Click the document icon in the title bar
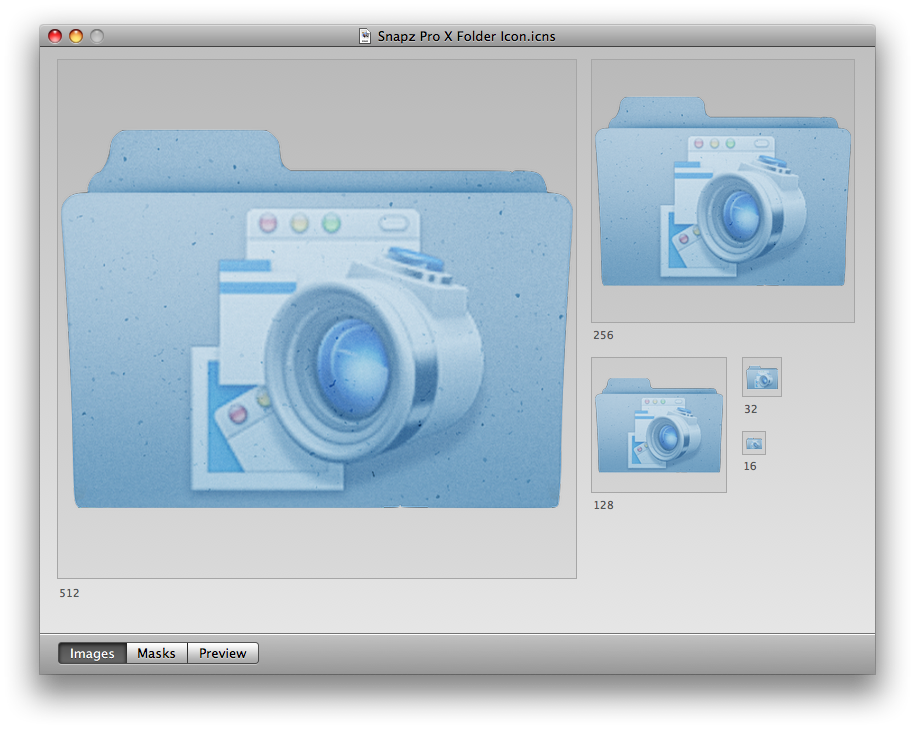 pyautogui.click(x=364, y=35)
